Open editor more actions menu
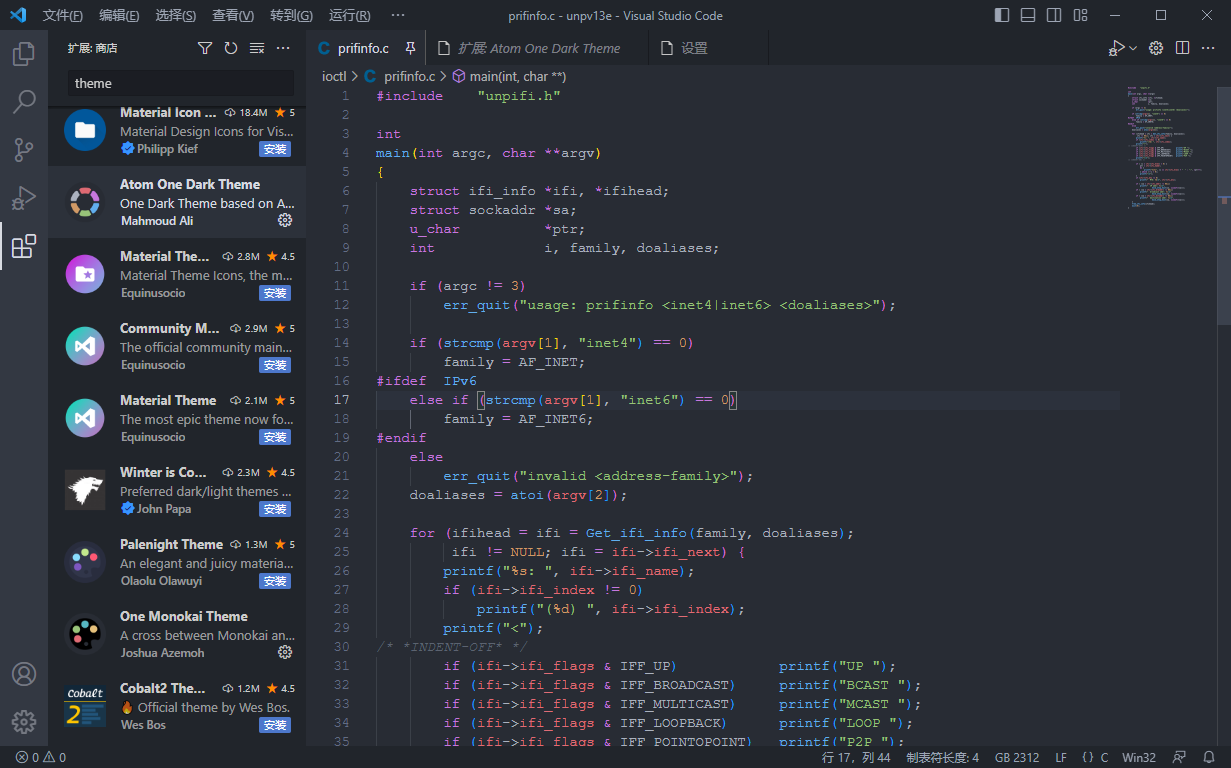Screen dimensions: 1231x768 click(1208, 48)
